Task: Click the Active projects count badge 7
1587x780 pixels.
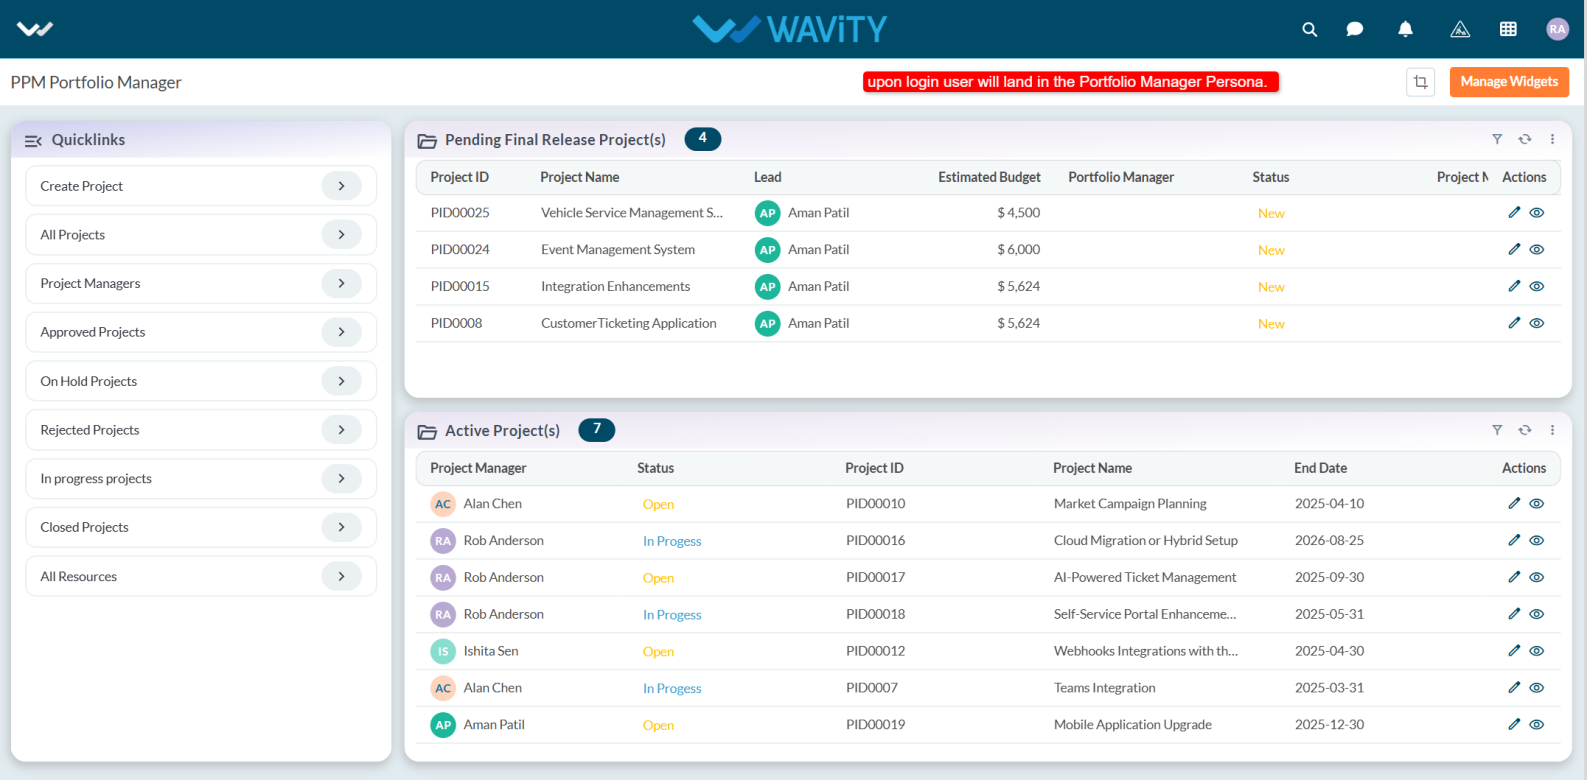Action: pos(597,430)
